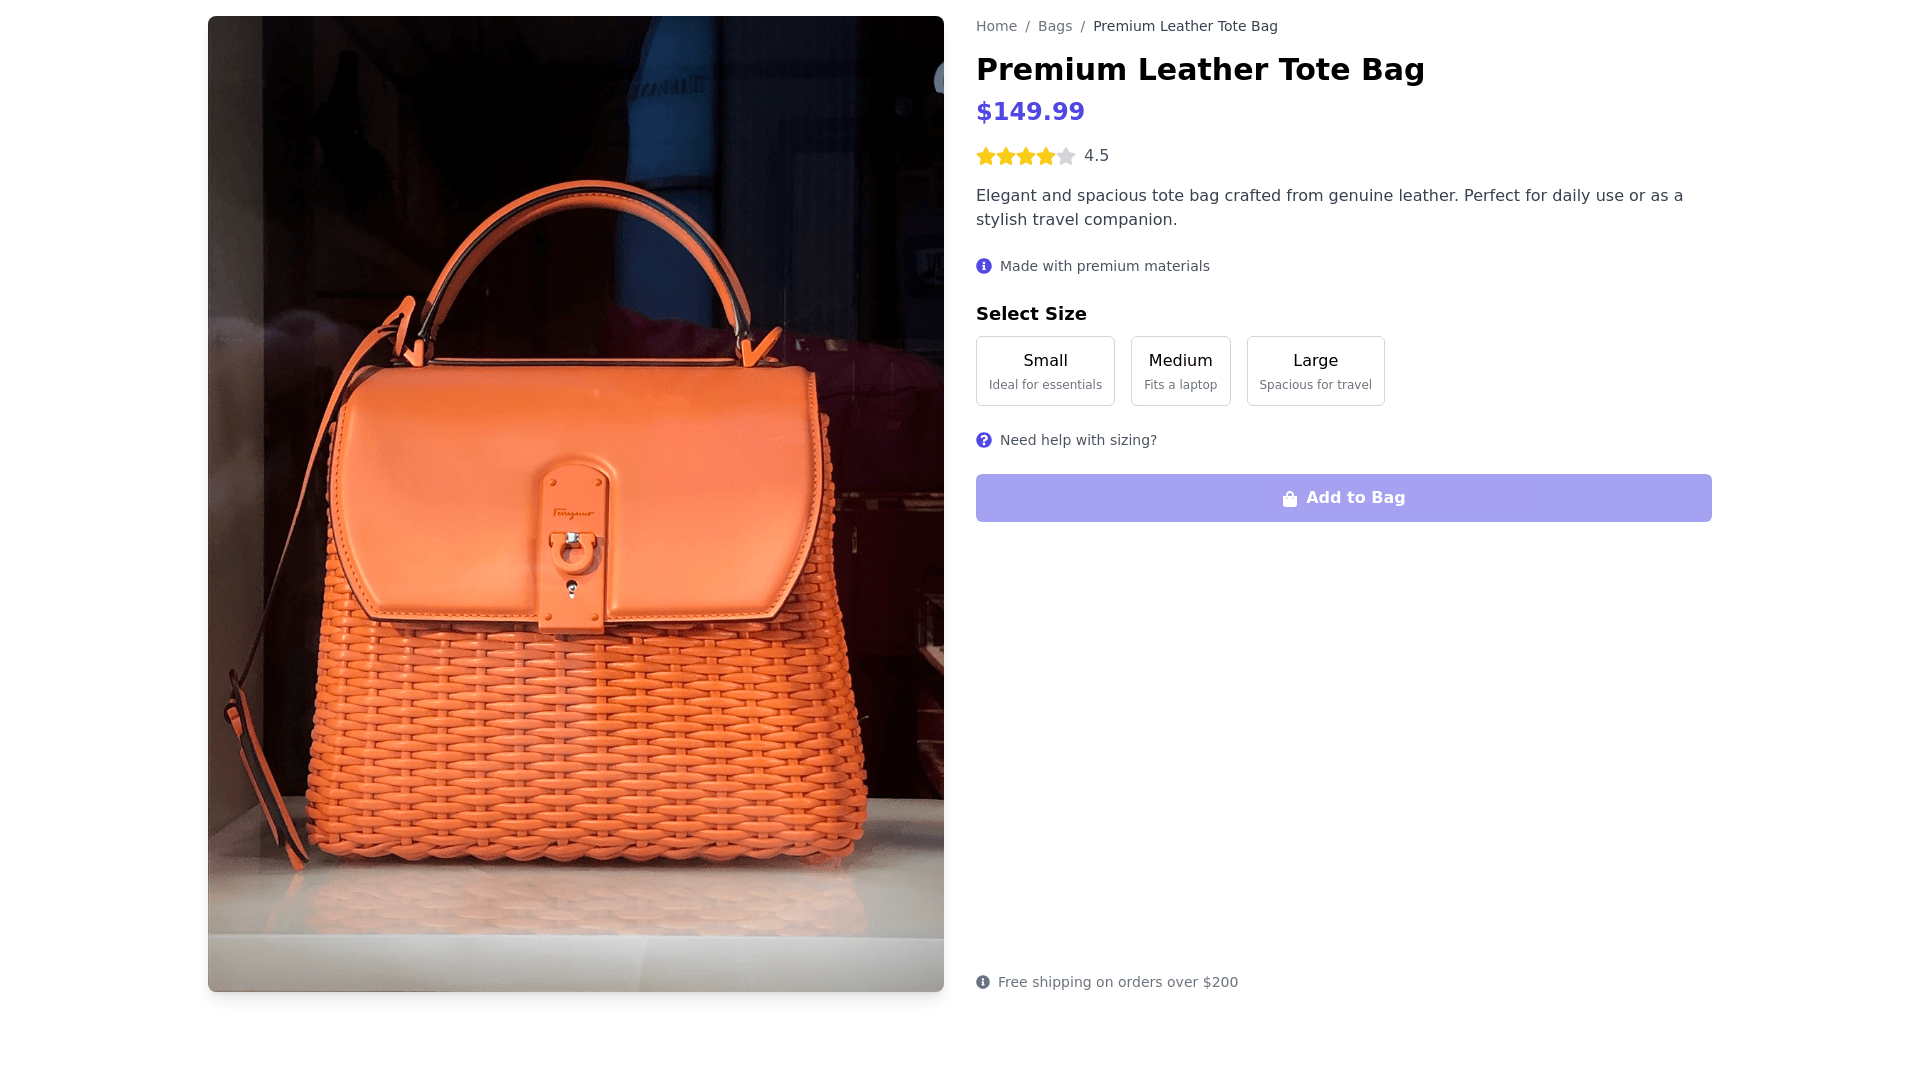Image resolution: width=1920 pixels, height=1080 pixels.
Task: Click the first yellow rating star
Action: [986, 156]
